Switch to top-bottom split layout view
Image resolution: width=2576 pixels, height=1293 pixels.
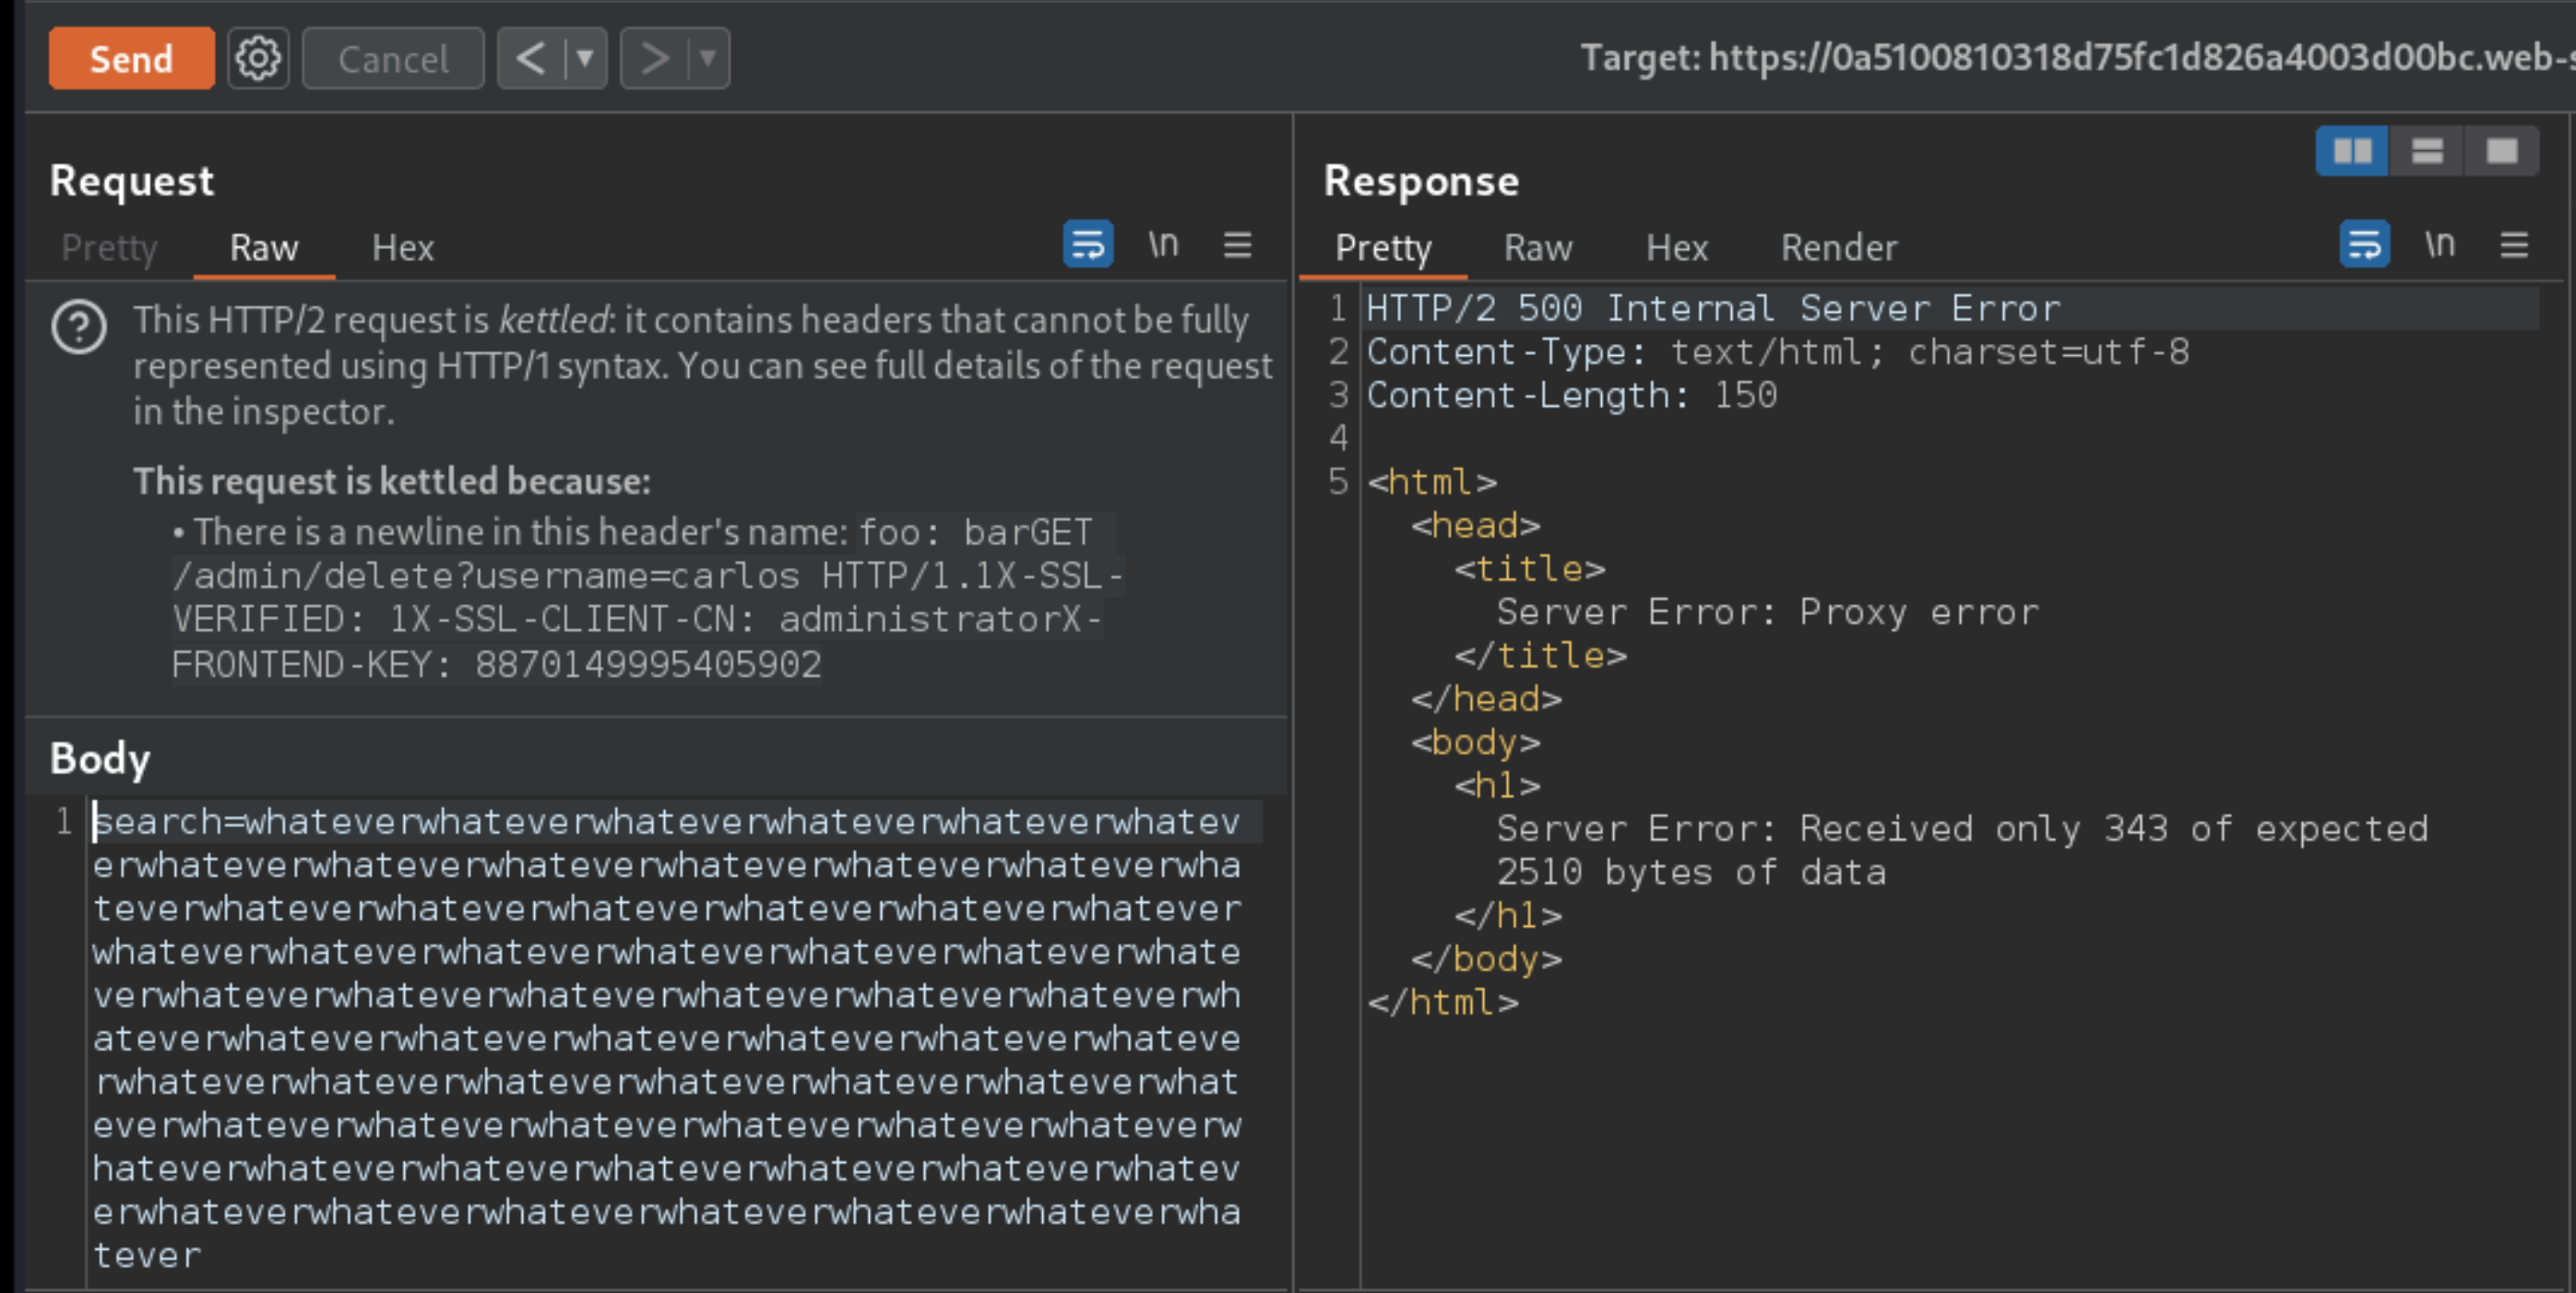click(x=2427, y=151)
